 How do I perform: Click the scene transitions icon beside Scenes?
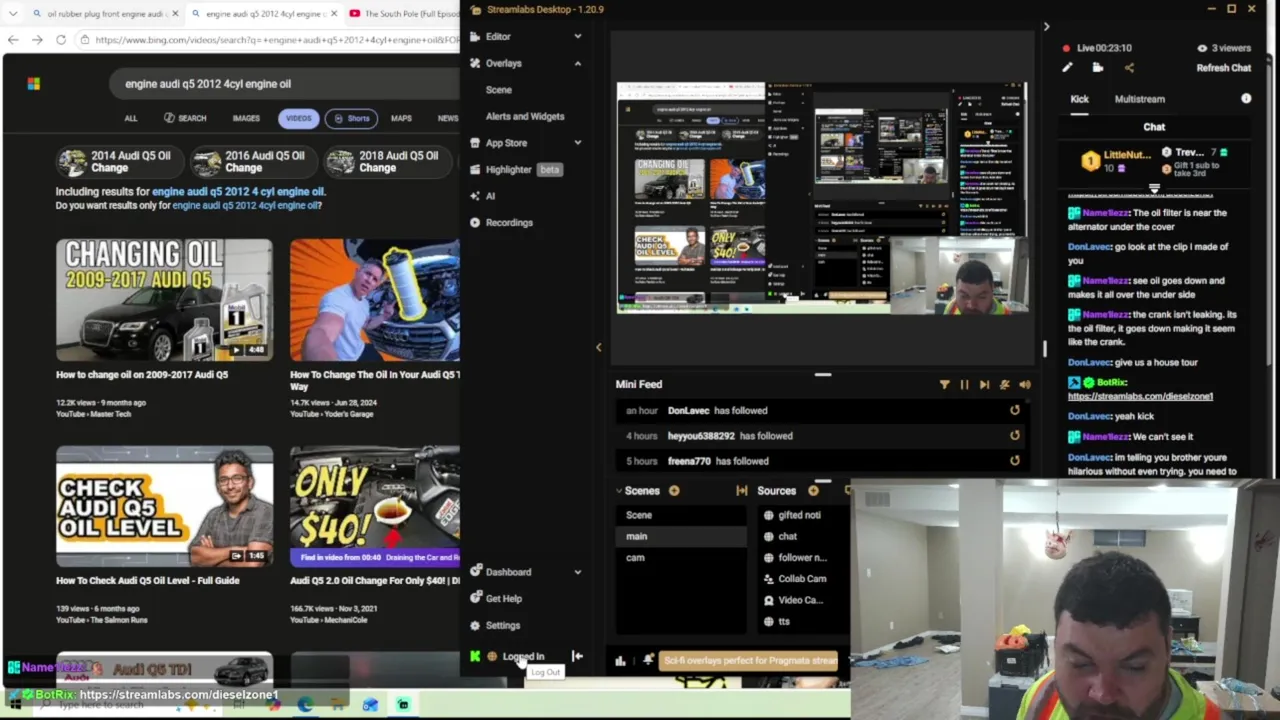point(741,491)
